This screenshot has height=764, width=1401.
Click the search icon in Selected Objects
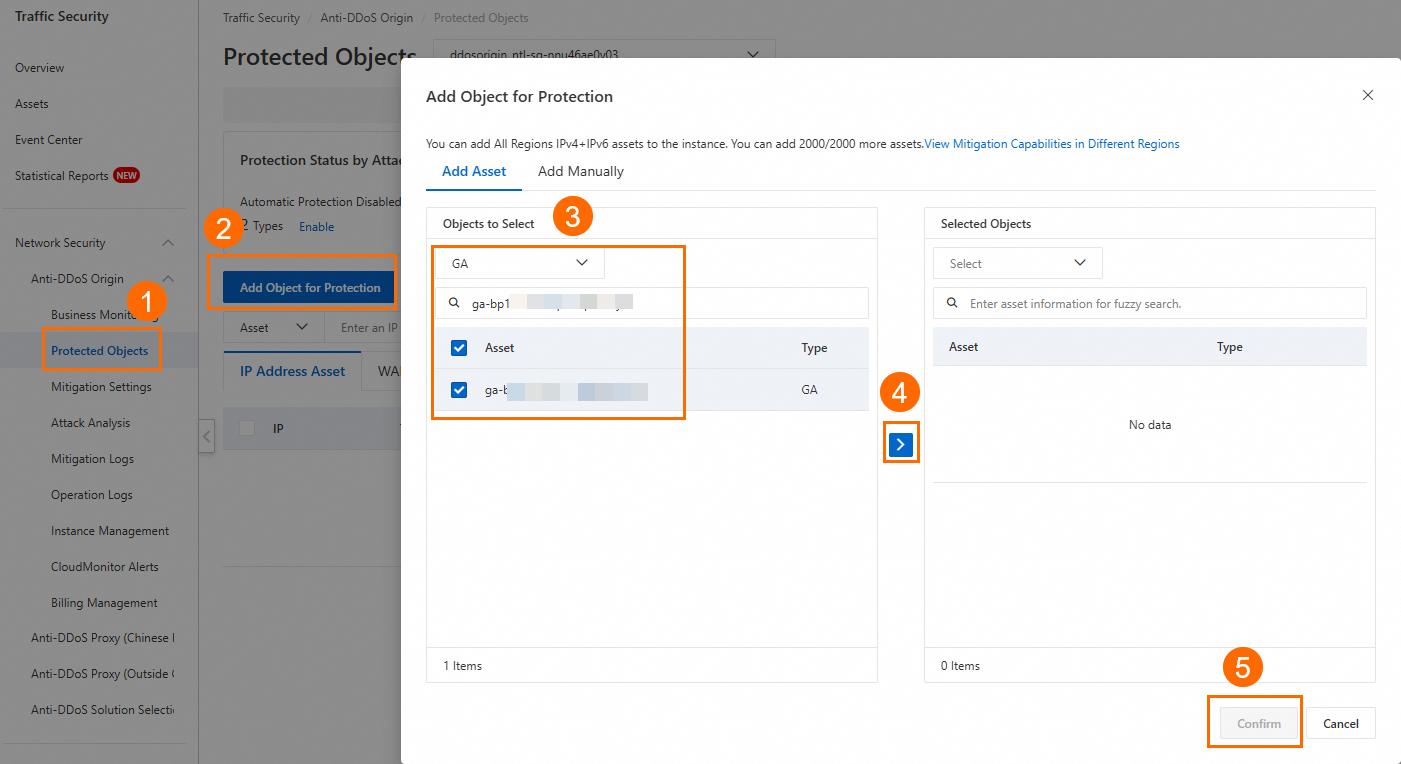pyautogui.click(x=952, y=303)
